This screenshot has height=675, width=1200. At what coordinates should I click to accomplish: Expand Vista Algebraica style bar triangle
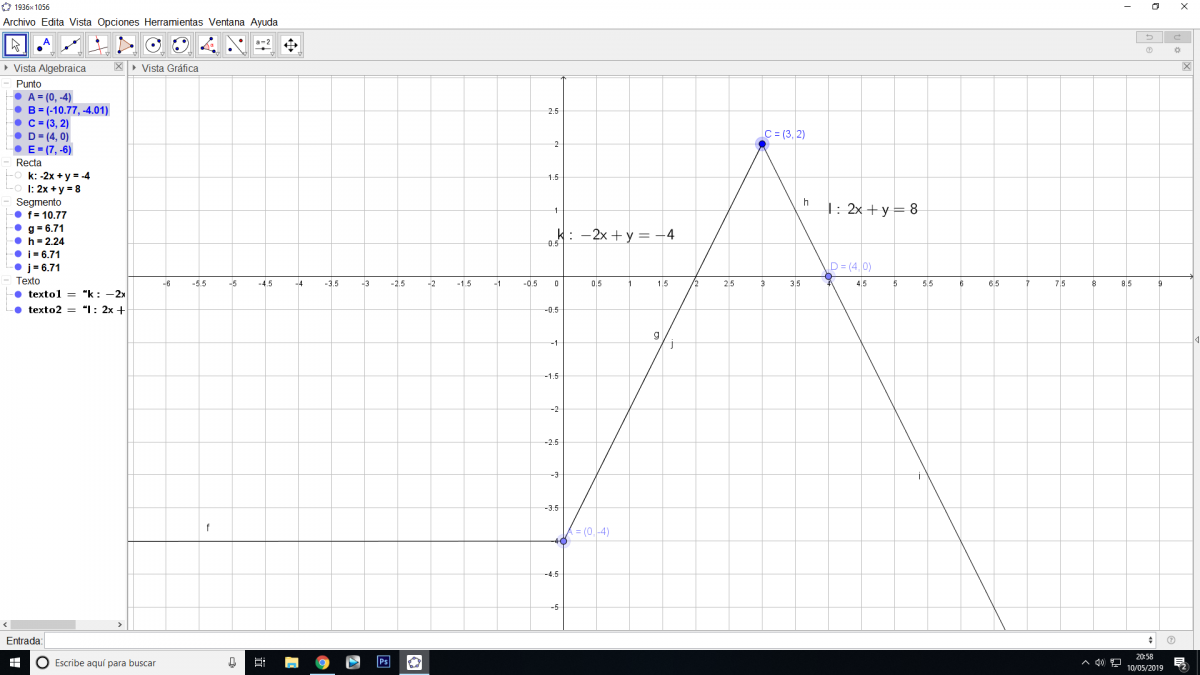pos(6,68)
